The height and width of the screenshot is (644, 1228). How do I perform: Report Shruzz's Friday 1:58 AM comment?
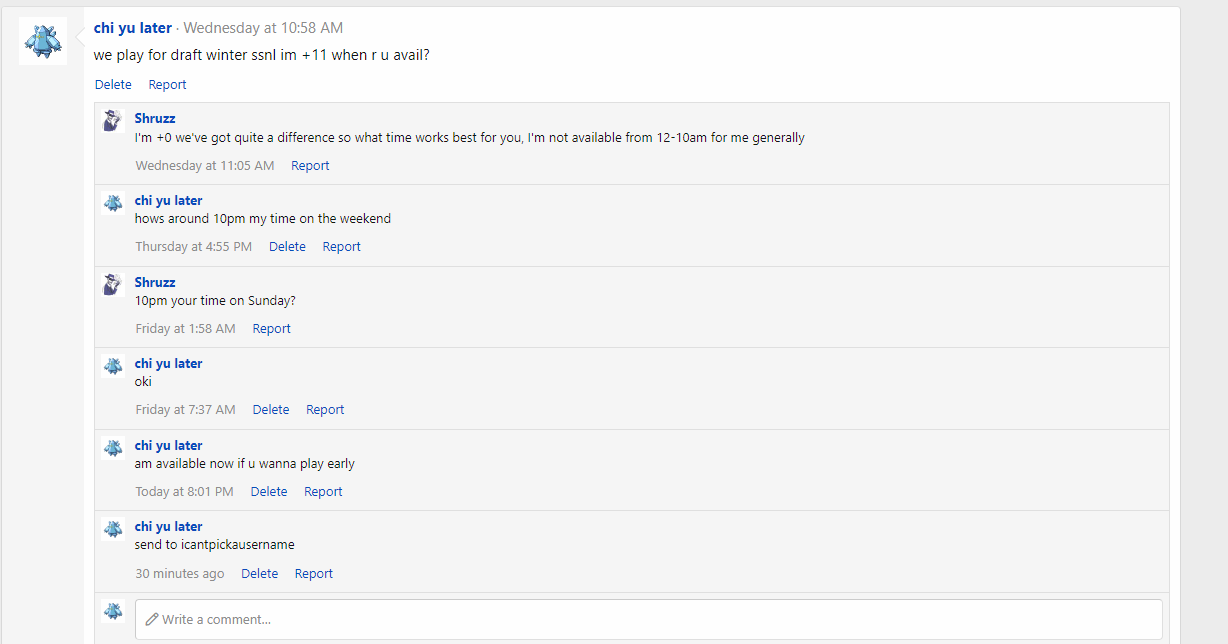[x=271, y=329]
